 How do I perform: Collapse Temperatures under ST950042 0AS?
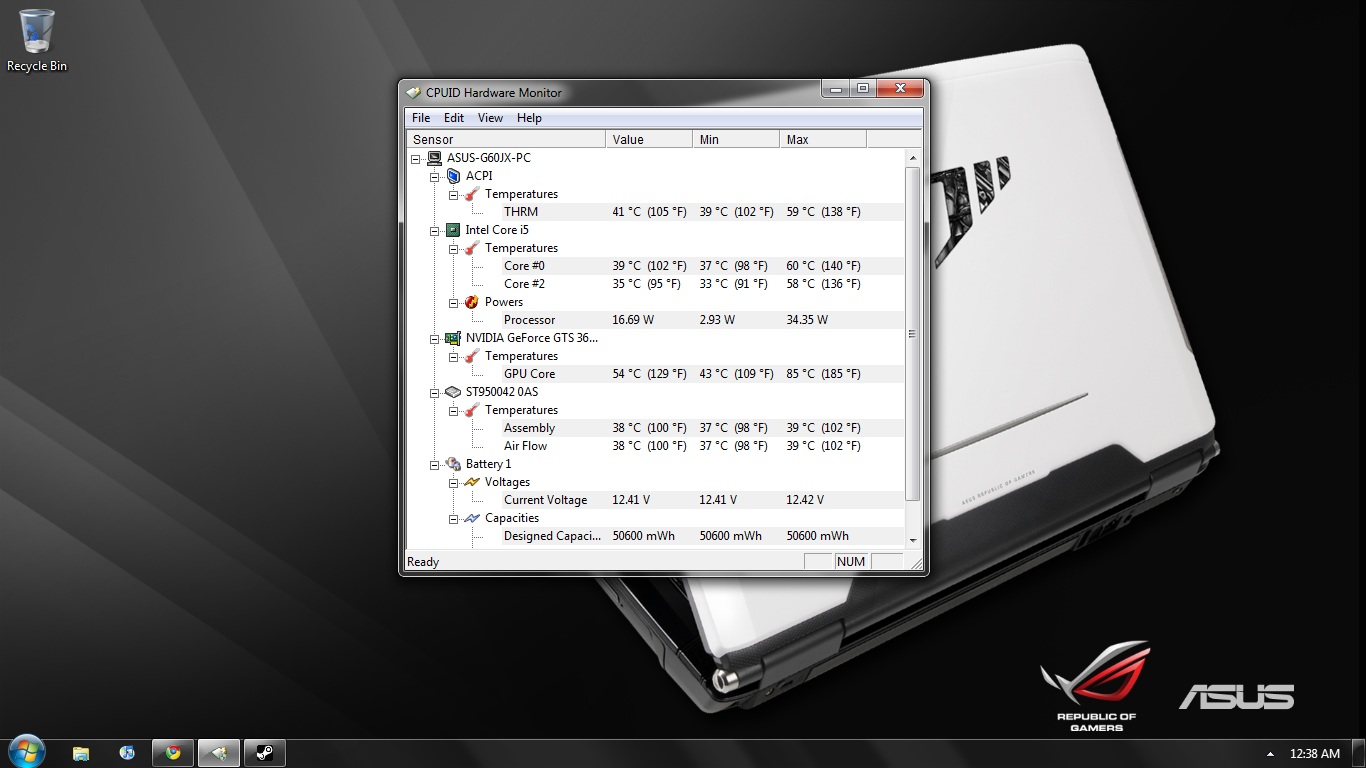tap(454, 410)
